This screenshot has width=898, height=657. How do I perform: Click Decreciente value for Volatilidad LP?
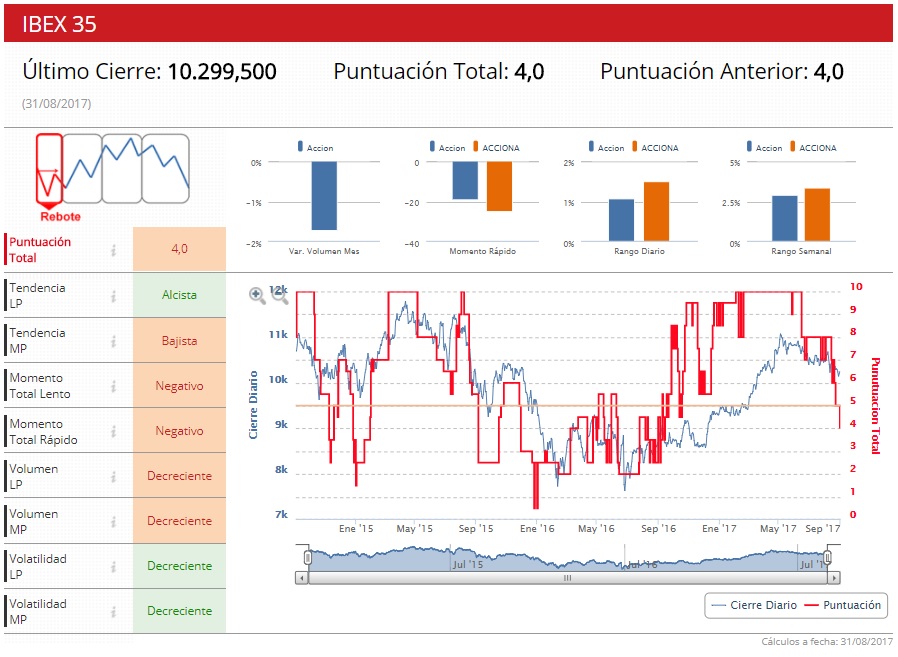[179, 566]
